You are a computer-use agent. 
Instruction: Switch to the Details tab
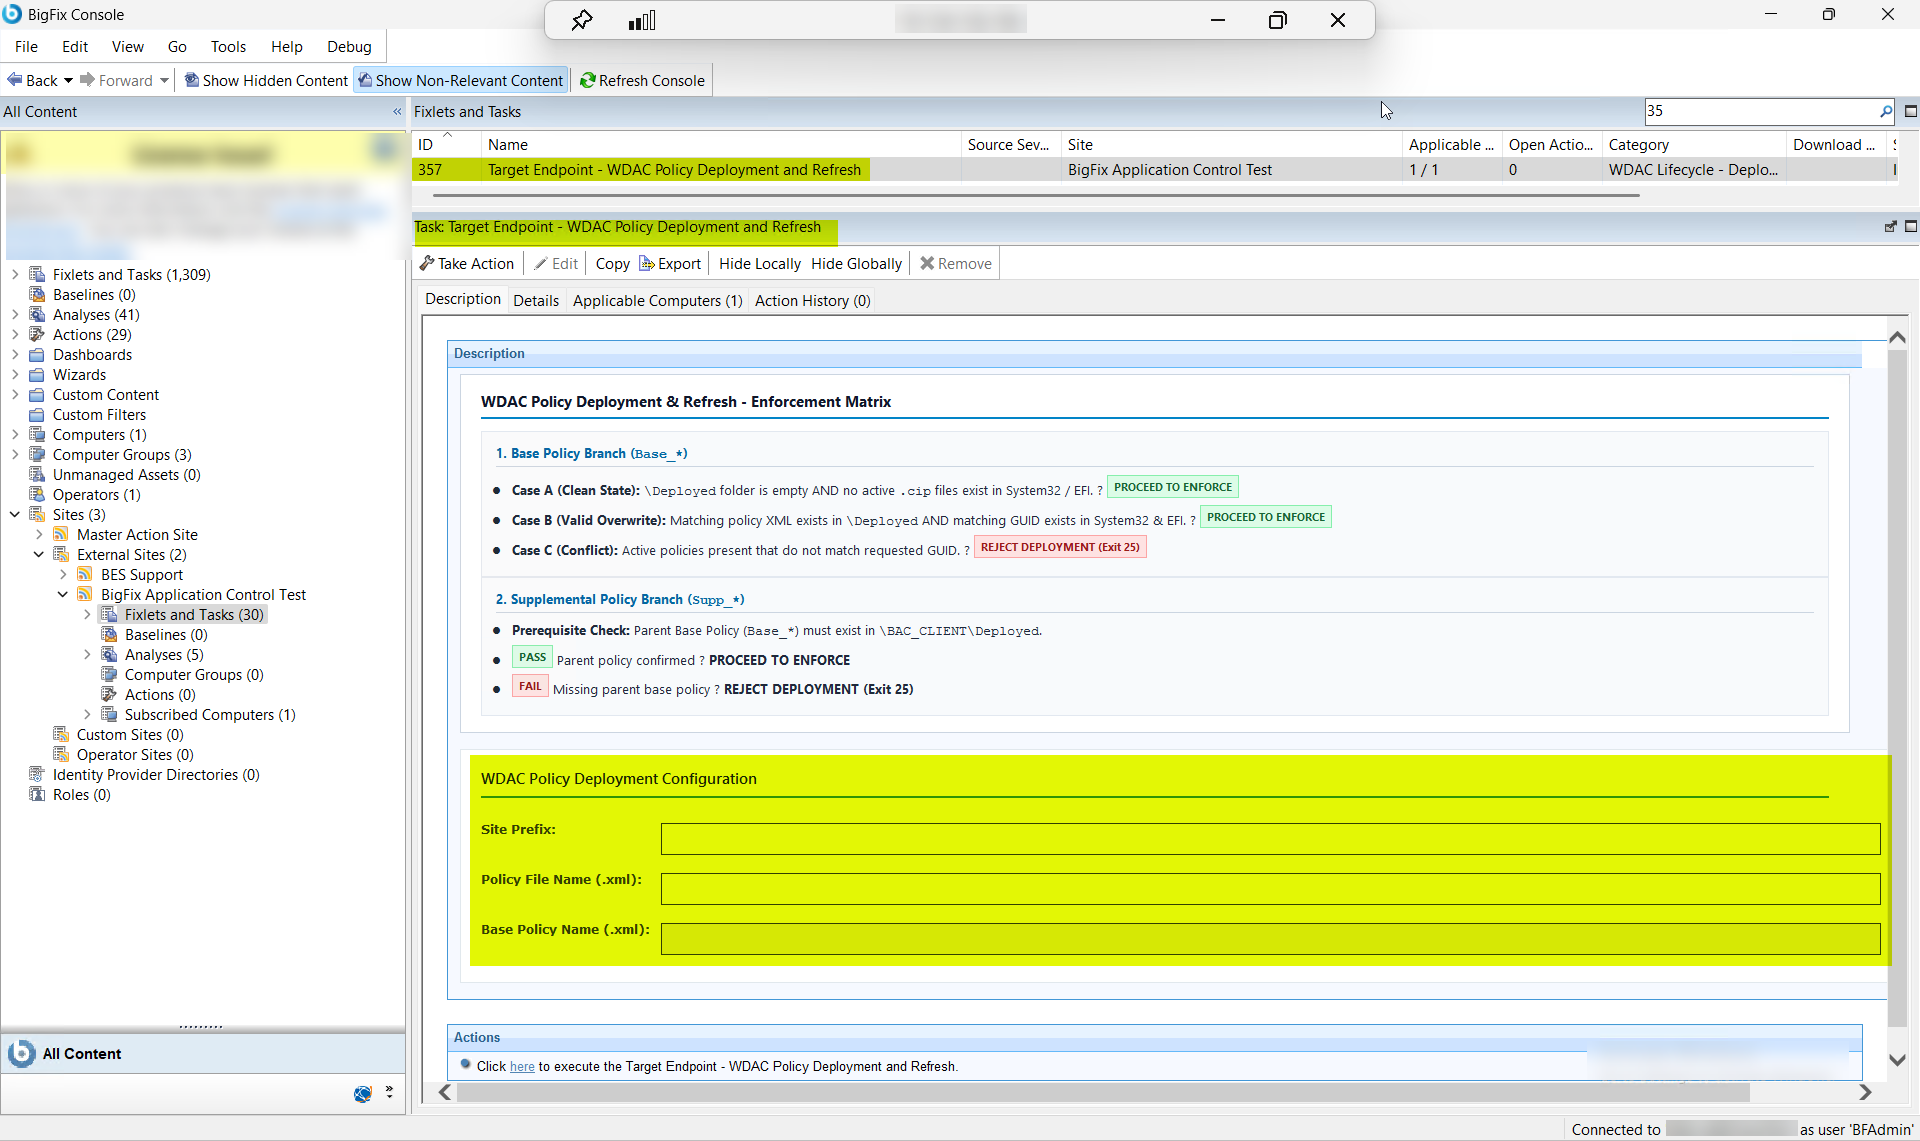pyautogui.click(x=536, y=301)
